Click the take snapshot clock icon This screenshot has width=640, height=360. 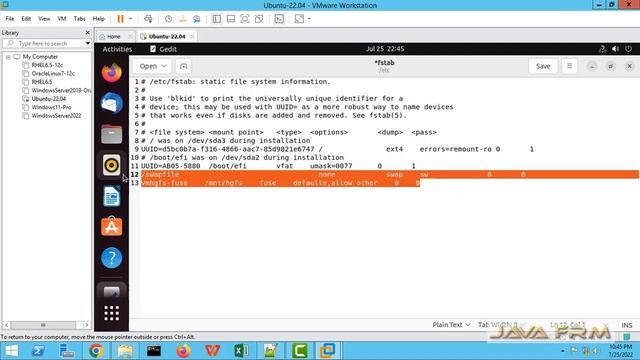pyautogui.click(x=168, y=19)
